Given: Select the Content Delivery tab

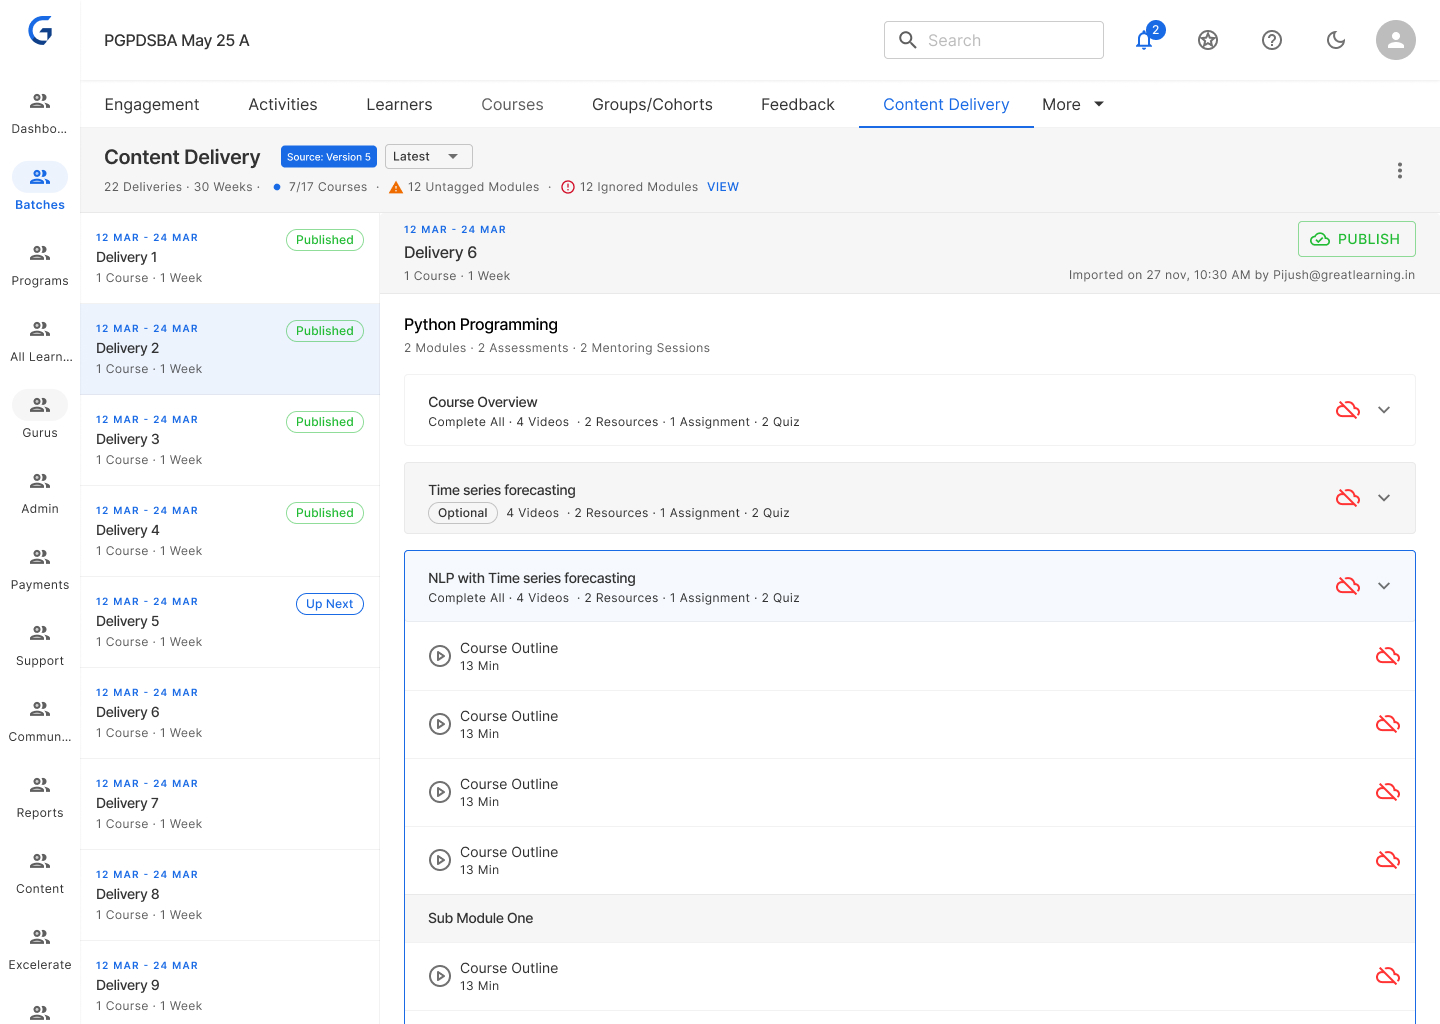Looking at the screenshot, I should coord(946,104).
